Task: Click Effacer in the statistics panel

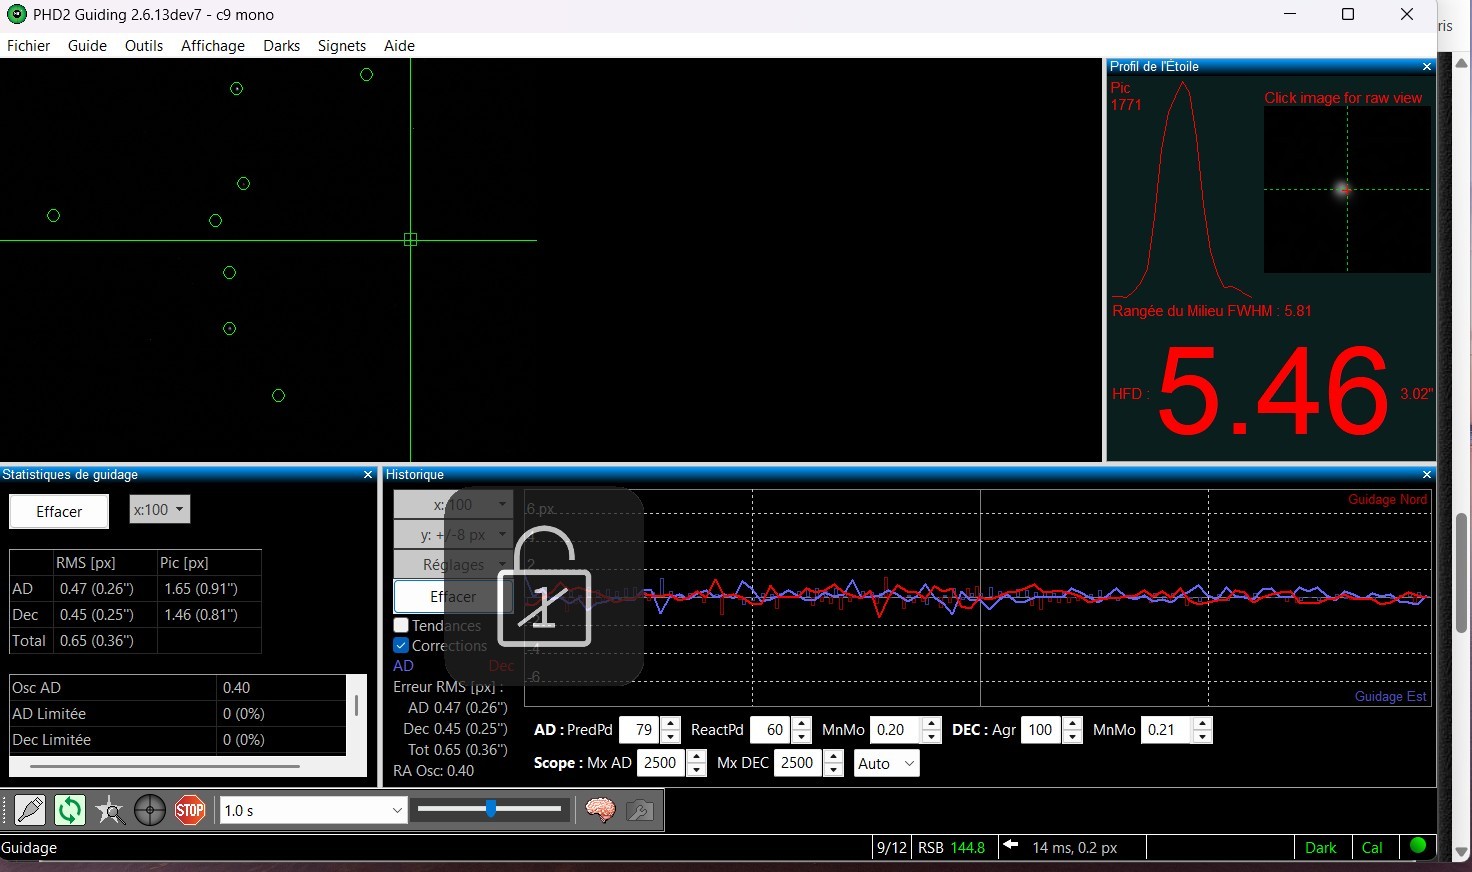Action: pos(59,512)
